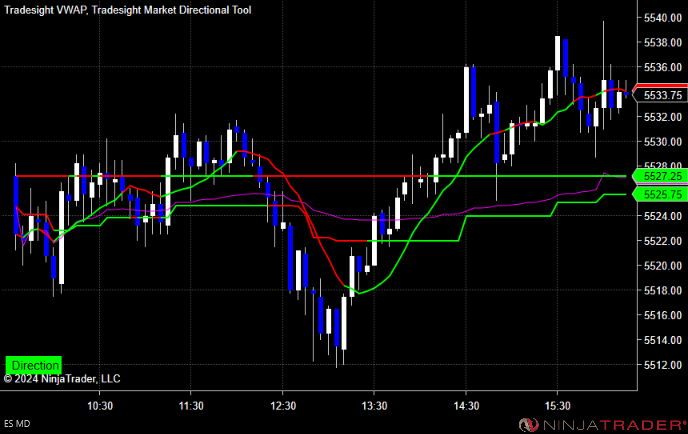This screenshot has height=434, width=688.
Task: Click the 10:30 time axis label
Action: [x=100, y=405]
